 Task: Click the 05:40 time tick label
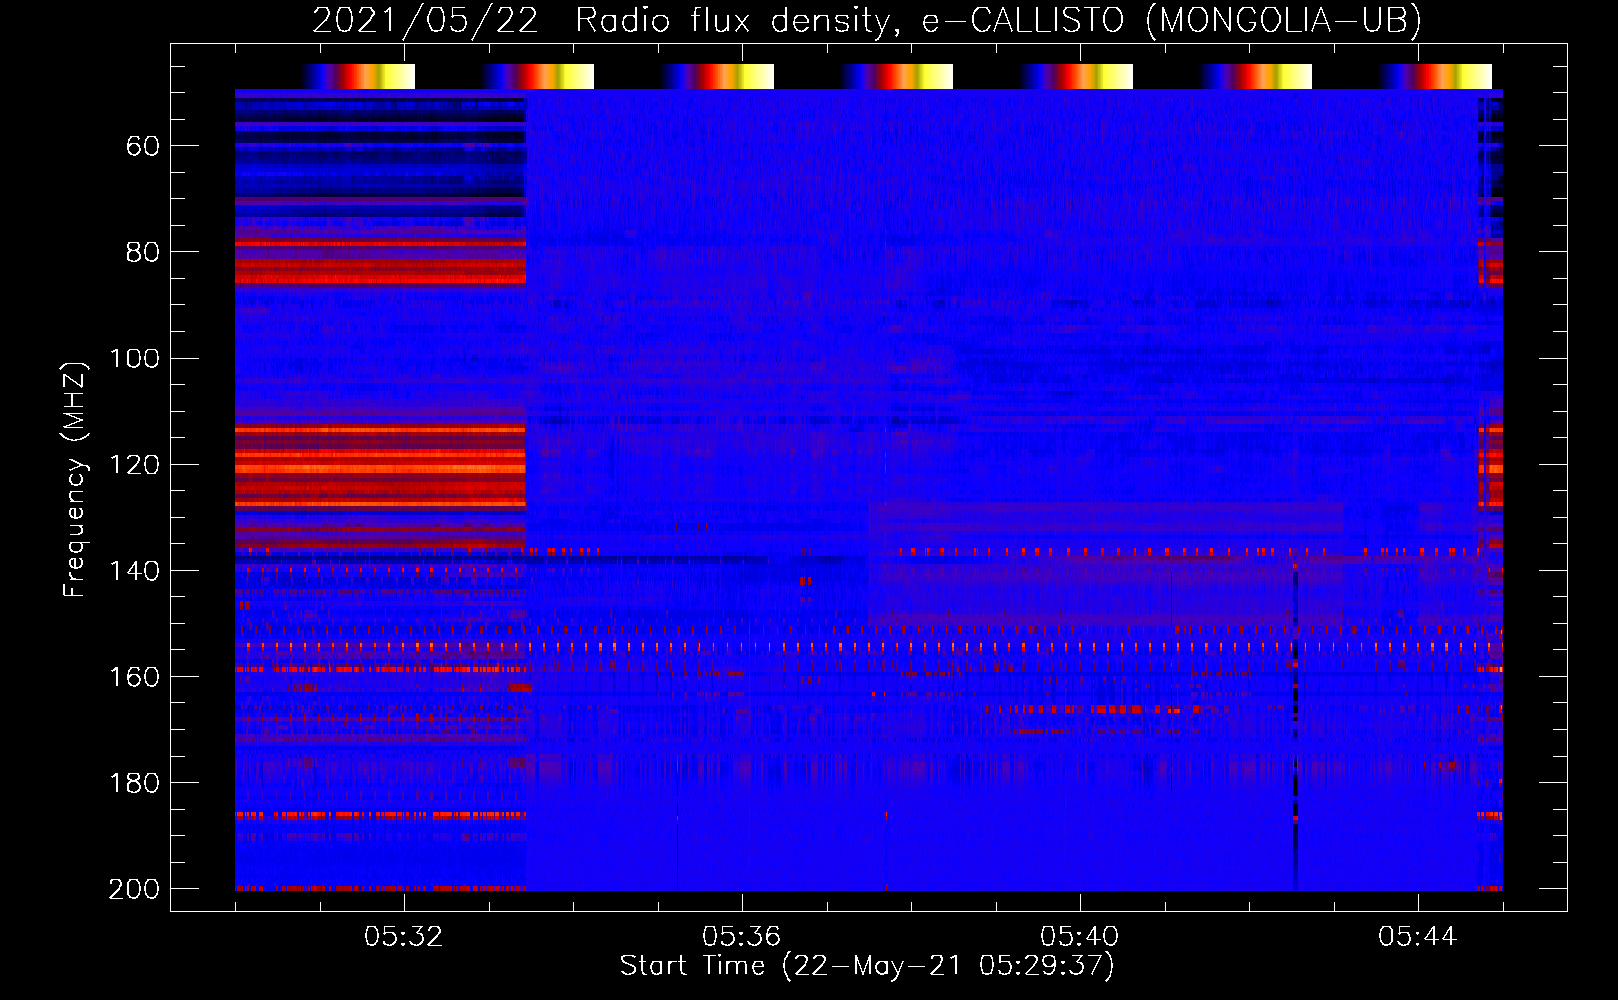pos(1080,936)
